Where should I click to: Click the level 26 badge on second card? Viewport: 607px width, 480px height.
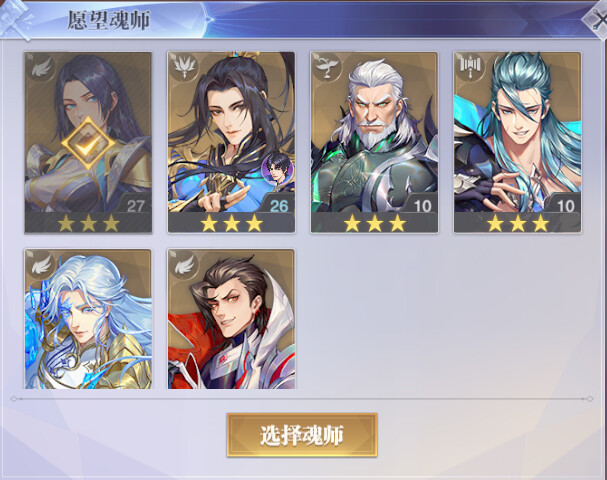coord(278,204)
